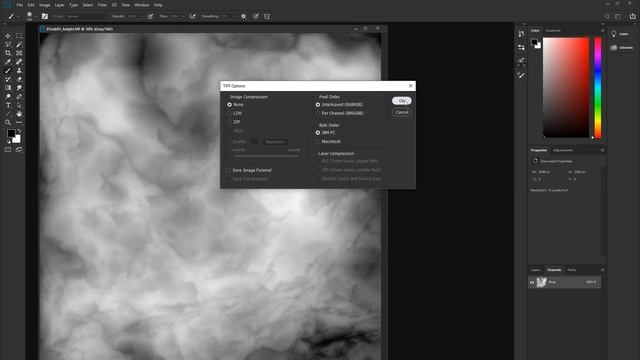Click Cancel in TIFF Options dialog
The image size is (640, 360).
402,112
